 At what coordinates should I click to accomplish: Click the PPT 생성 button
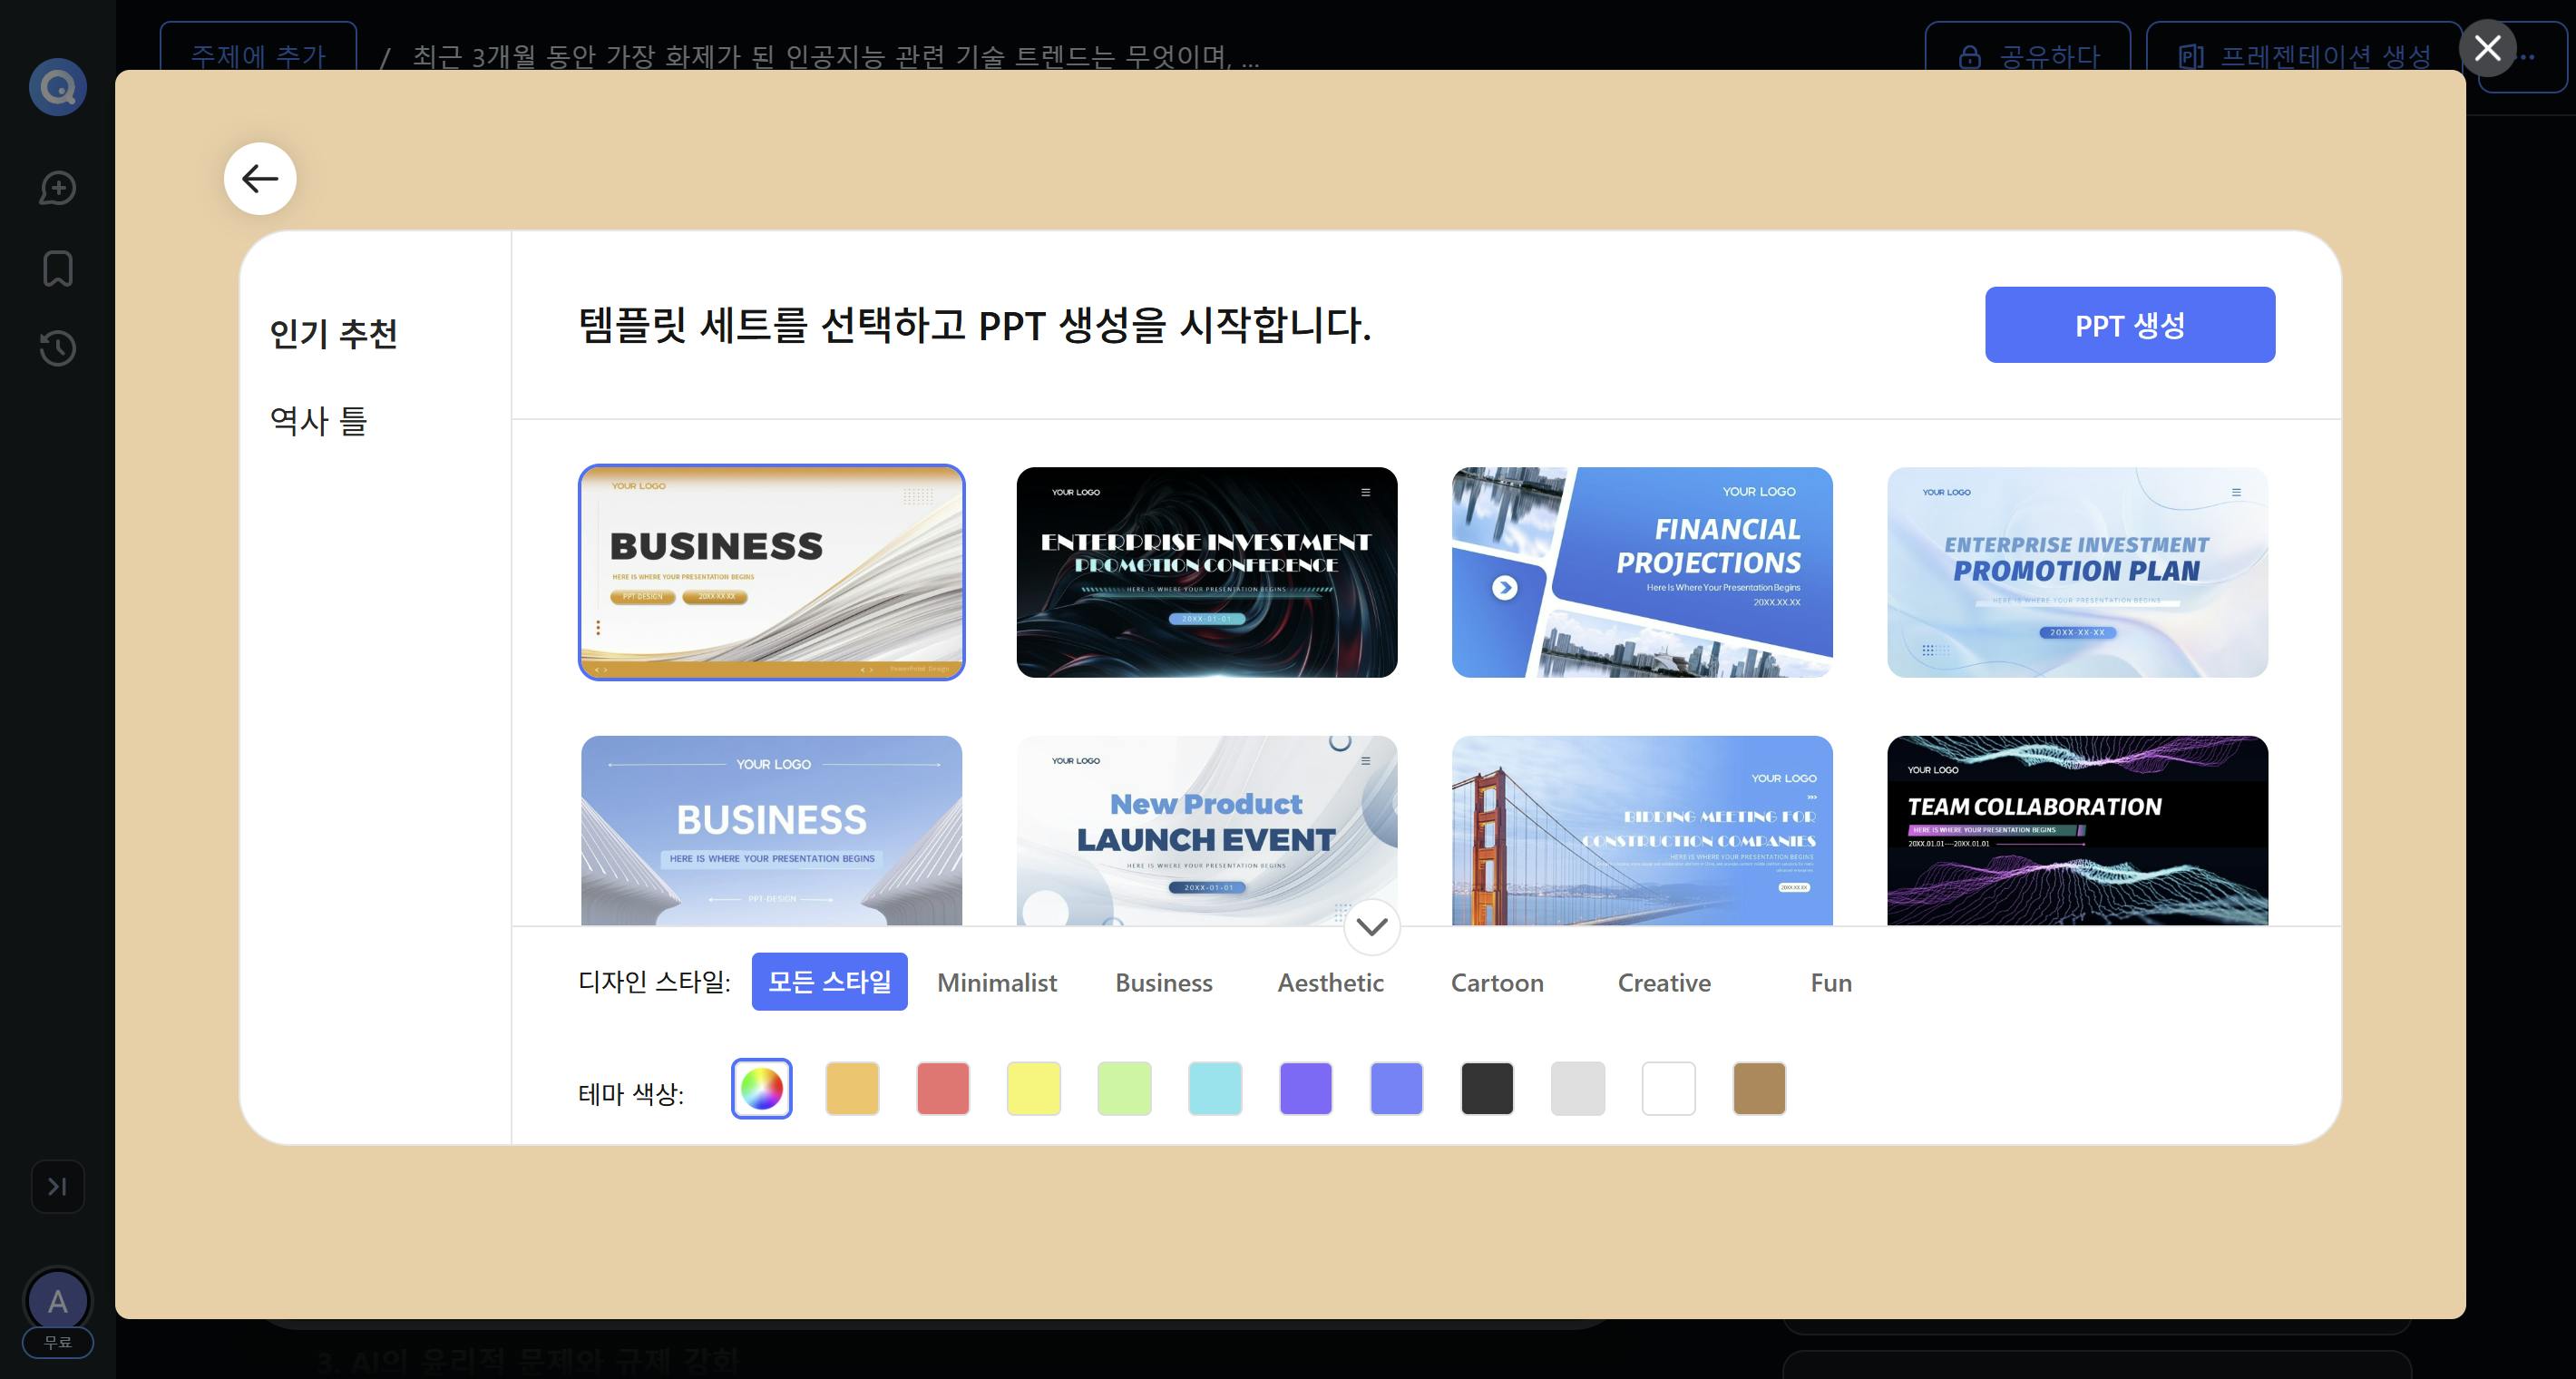coord(2129,325)
